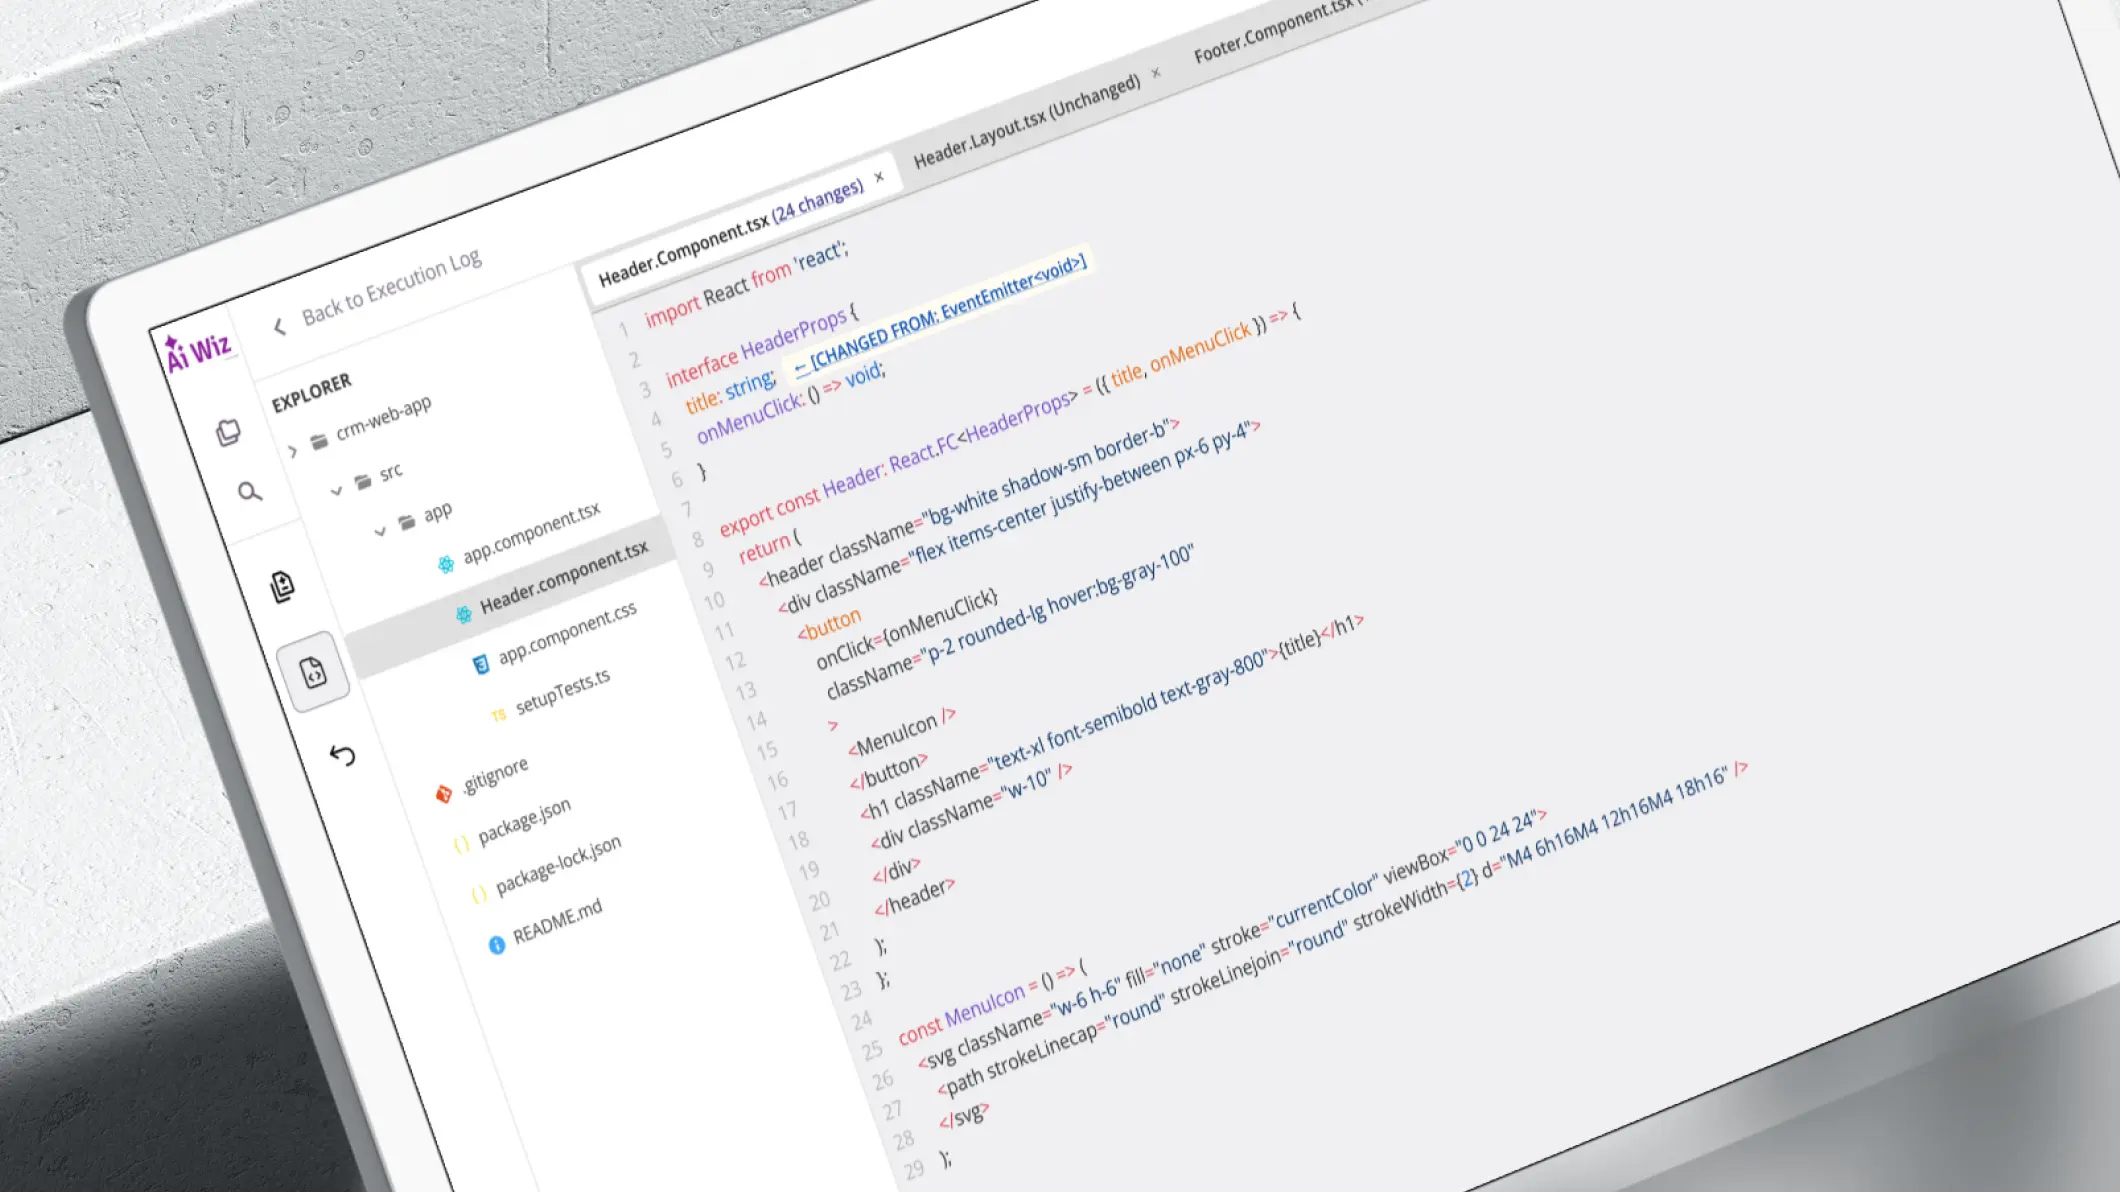Go Back to Execution Log
The height and width of the screenshot is (1192, 2120).
391,288
